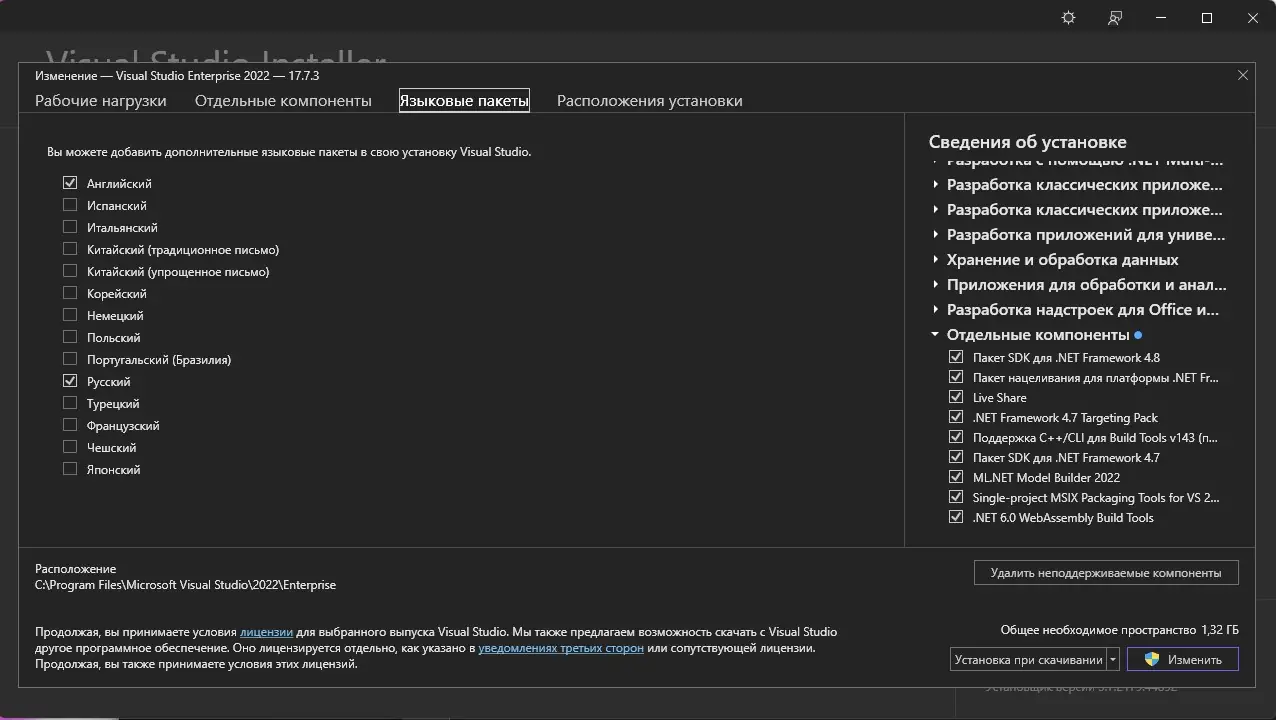Image resolution: width=1276 pixels, height=720 pixels.
Task: Tick the Японский language checkbox
Action: click(70, 469)
